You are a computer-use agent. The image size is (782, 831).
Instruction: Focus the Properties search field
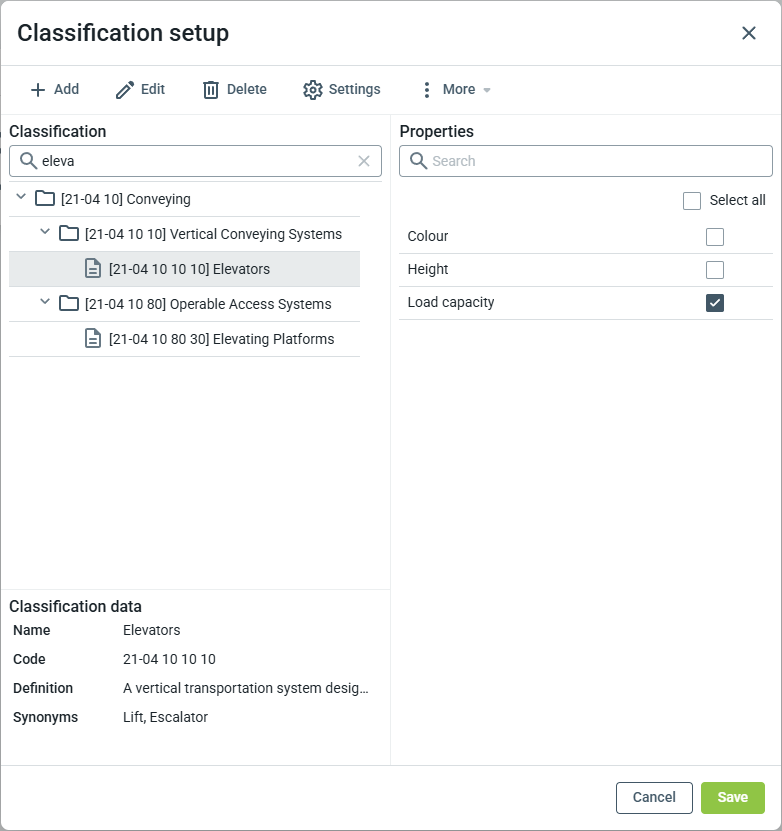point(586,161)
